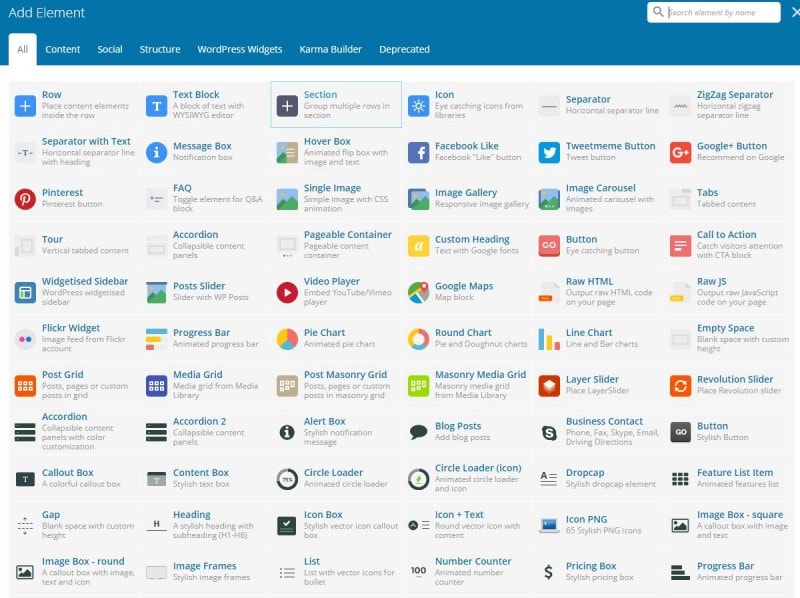Click the Pie Chart icon
Viewport: 800px width, 598px height.
point(287,339)
